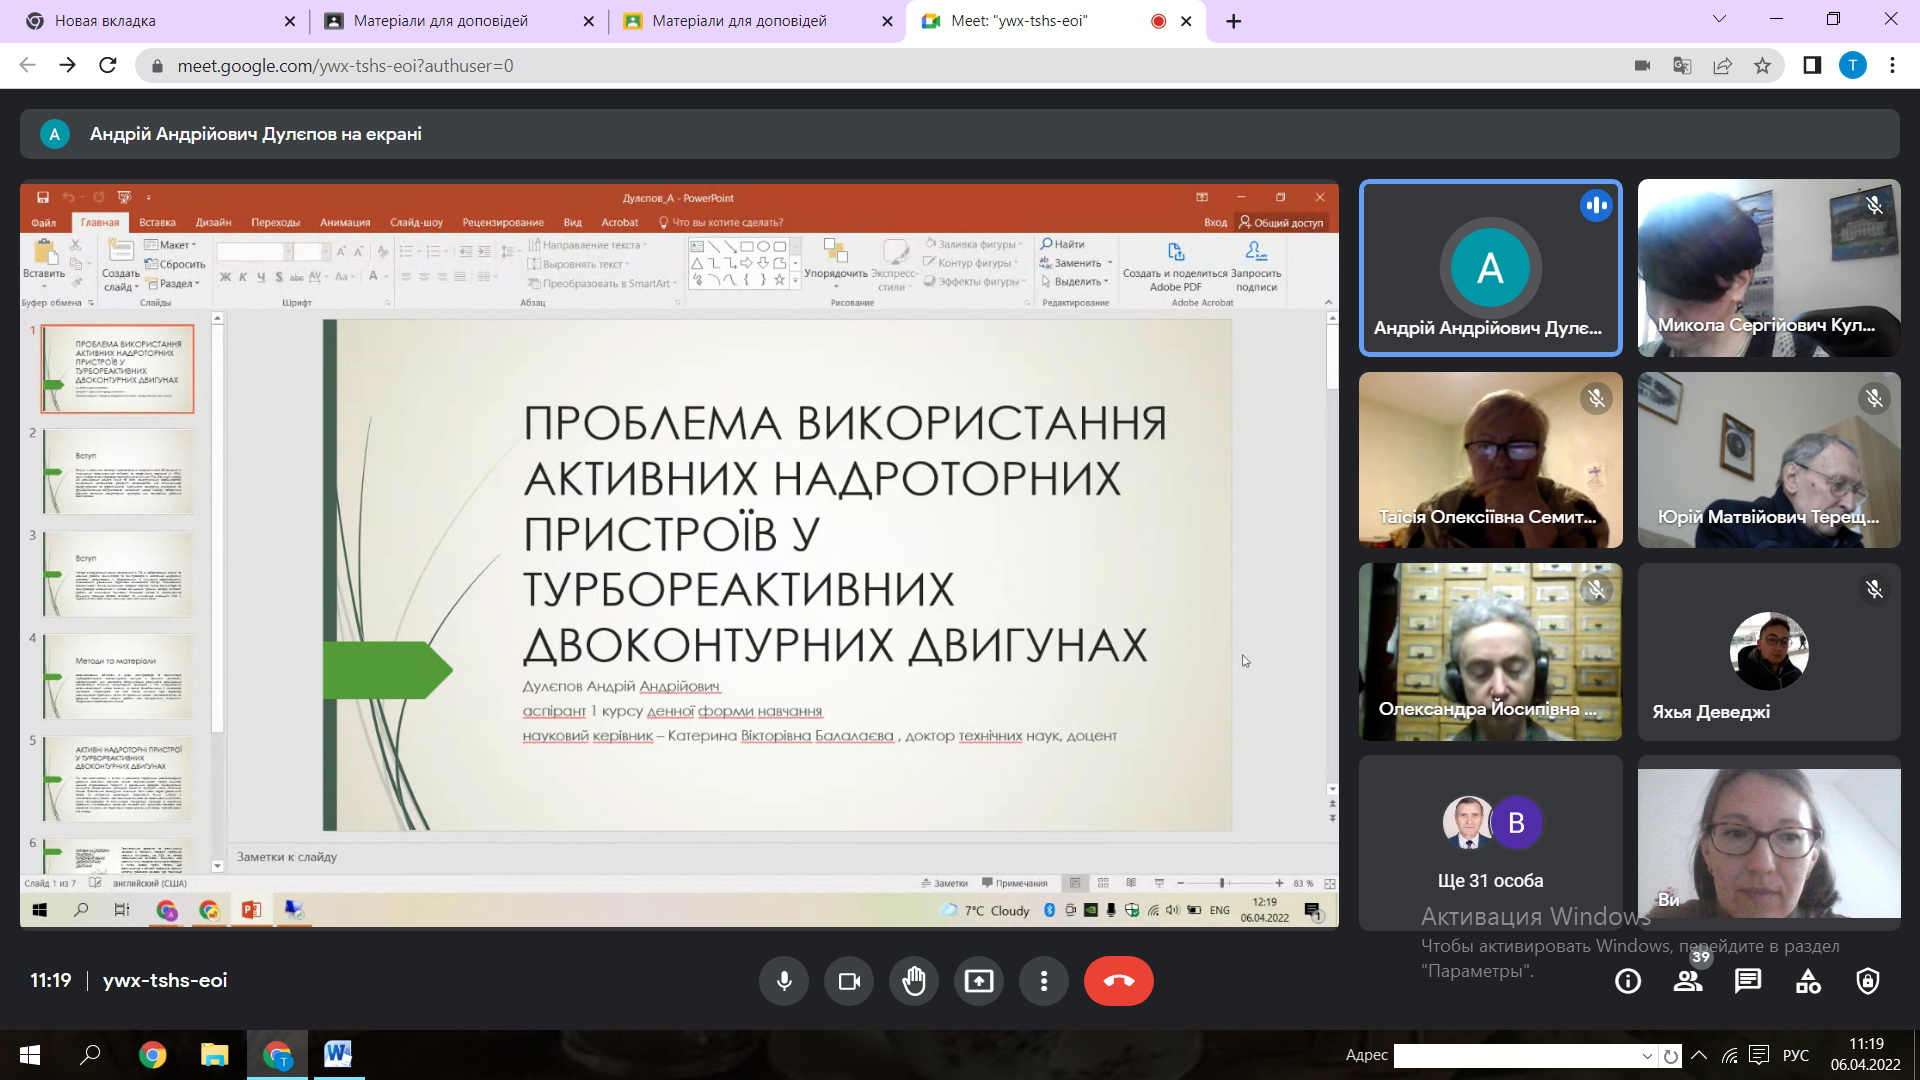
Task: Open Word from the Windows taskbar
Action: [x=338, y=1054]
